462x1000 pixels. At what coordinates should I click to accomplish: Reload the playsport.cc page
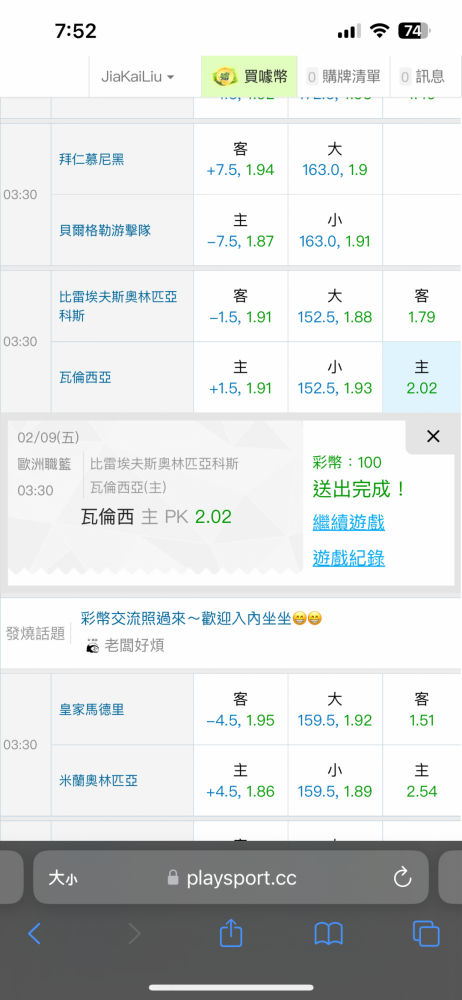(403, 878)
